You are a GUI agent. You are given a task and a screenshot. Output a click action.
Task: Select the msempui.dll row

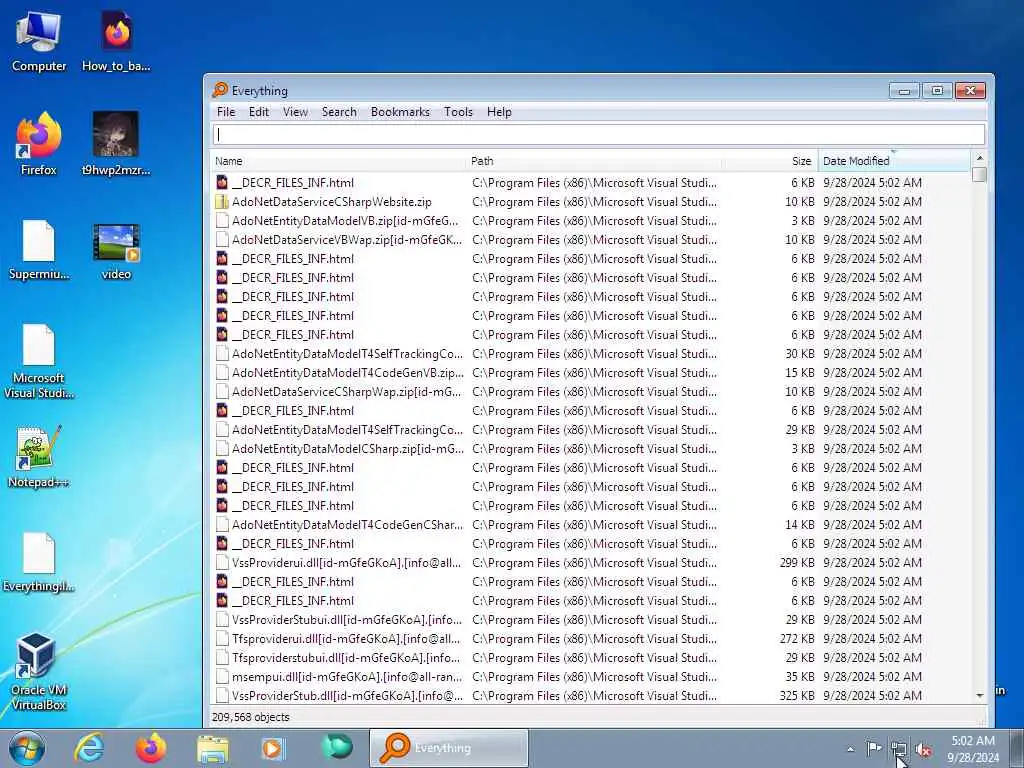(591, 677)
